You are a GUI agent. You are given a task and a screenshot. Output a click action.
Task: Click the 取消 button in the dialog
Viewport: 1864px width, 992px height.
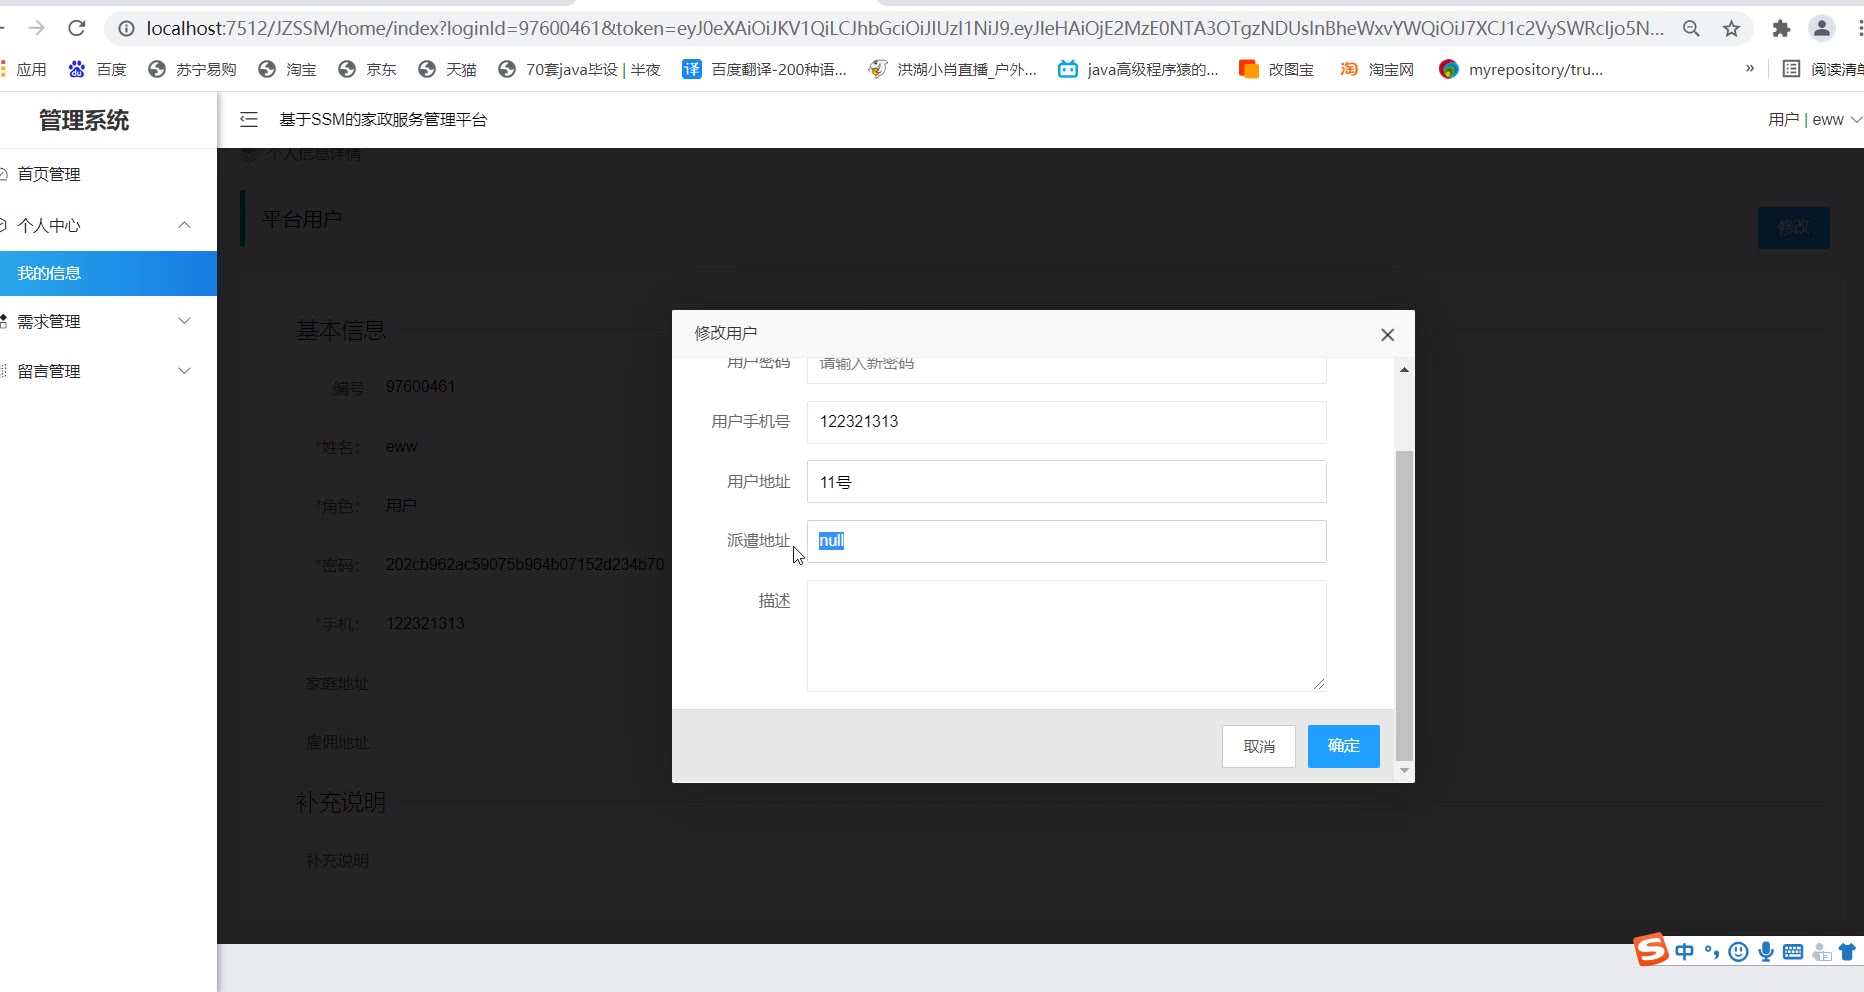(x=1259, y=746)
